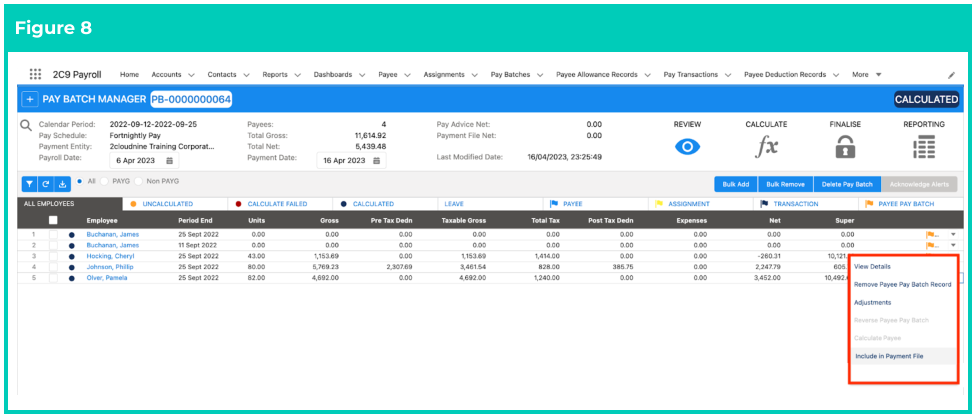Click the pencil edit navigation icon
The width and height of the screenshot is (976, 418).
coord(951,75)
